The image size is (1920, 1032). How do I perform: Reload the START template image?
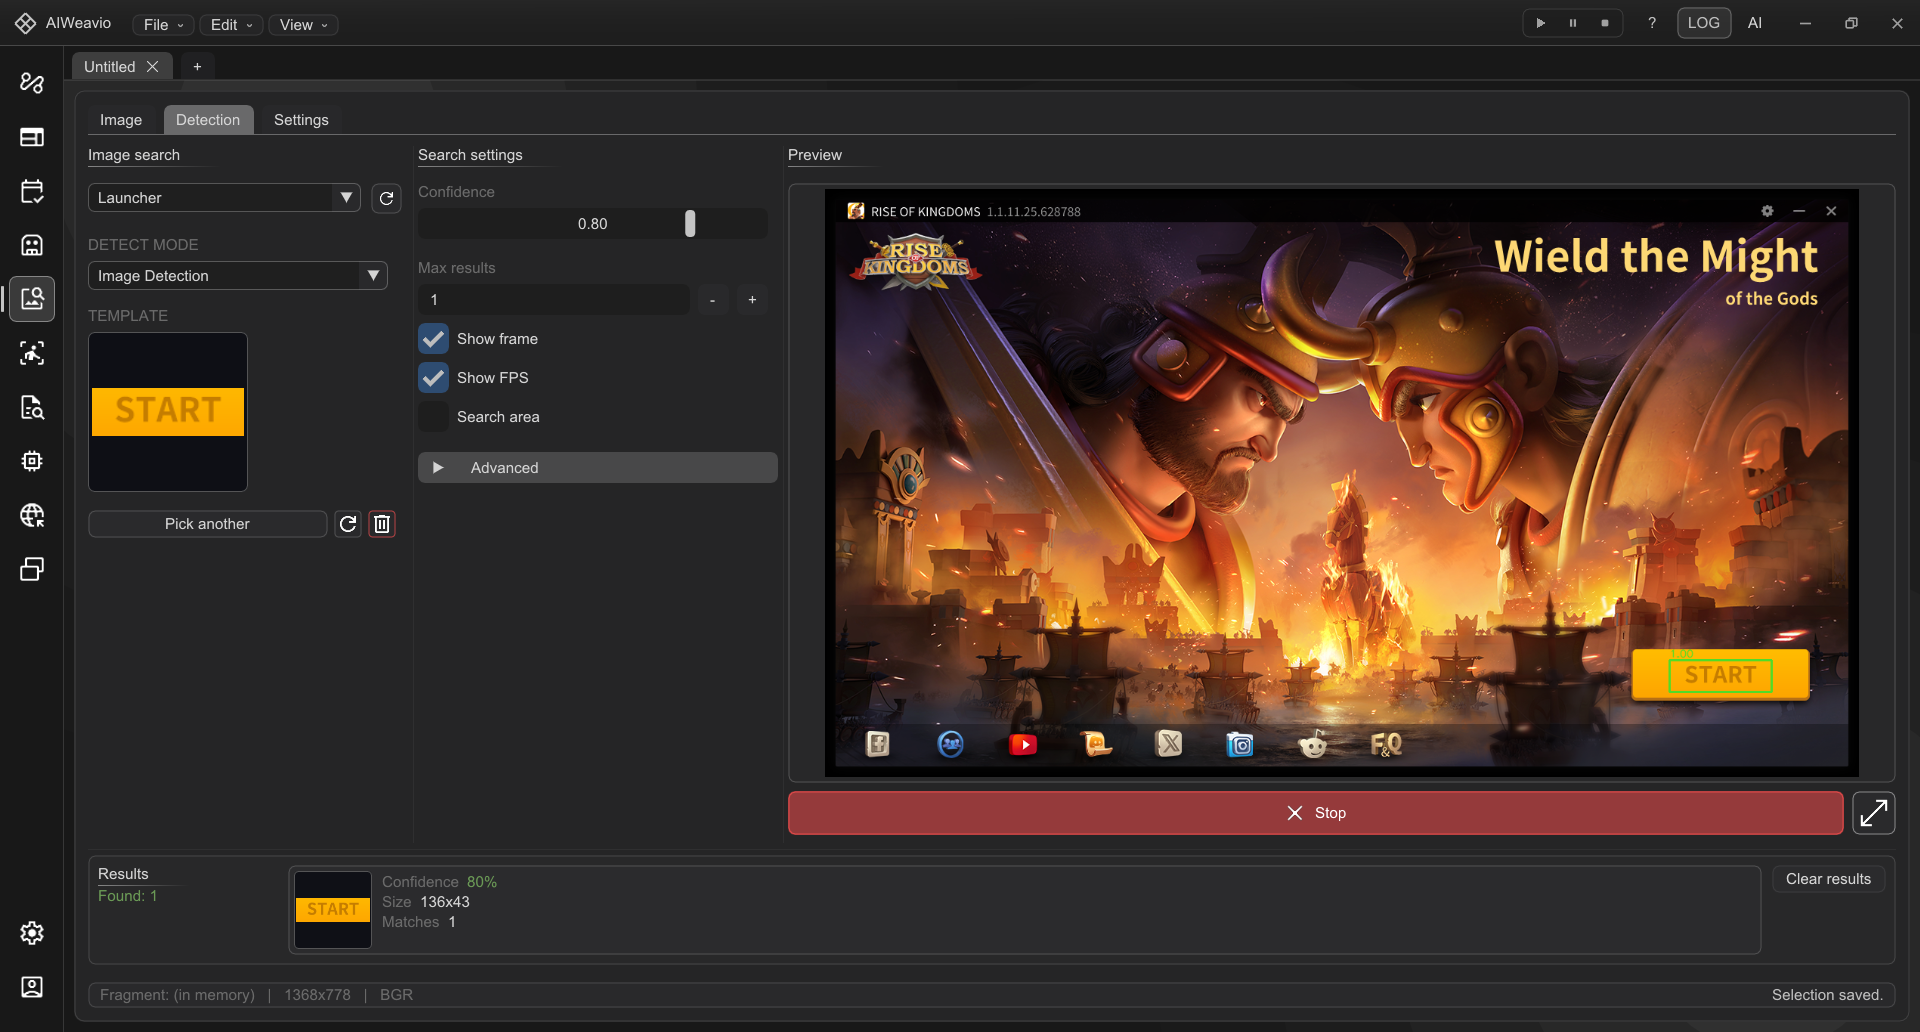coord(348,524)
